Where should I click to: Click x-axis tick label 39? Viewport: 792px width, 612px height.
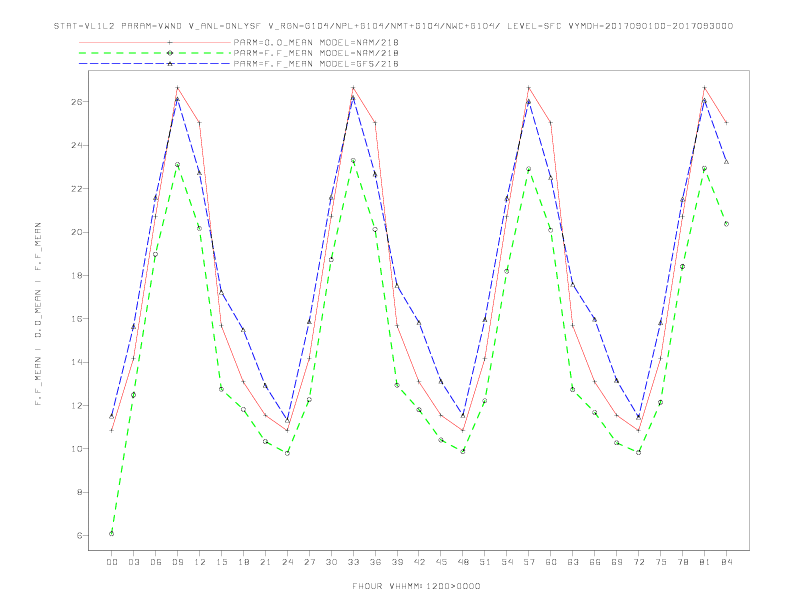(x=397, y=562)
